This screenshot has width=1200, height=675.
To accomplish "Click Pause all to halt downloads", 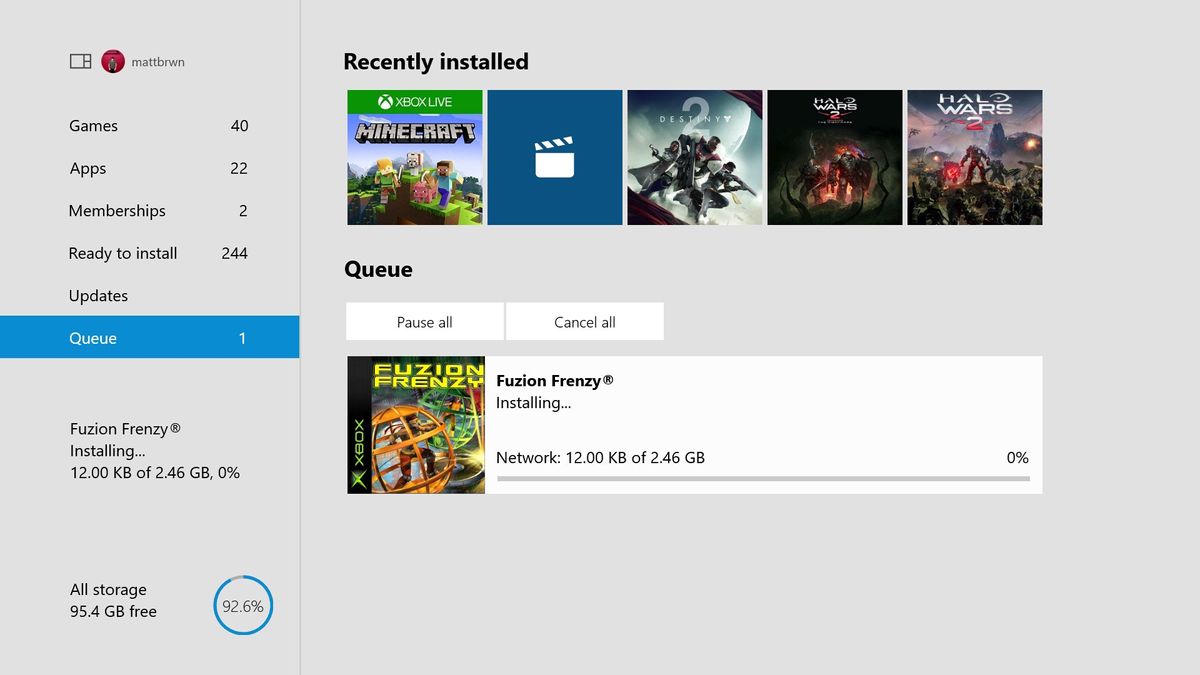I will pyautogui.click(x=424, y=321).
